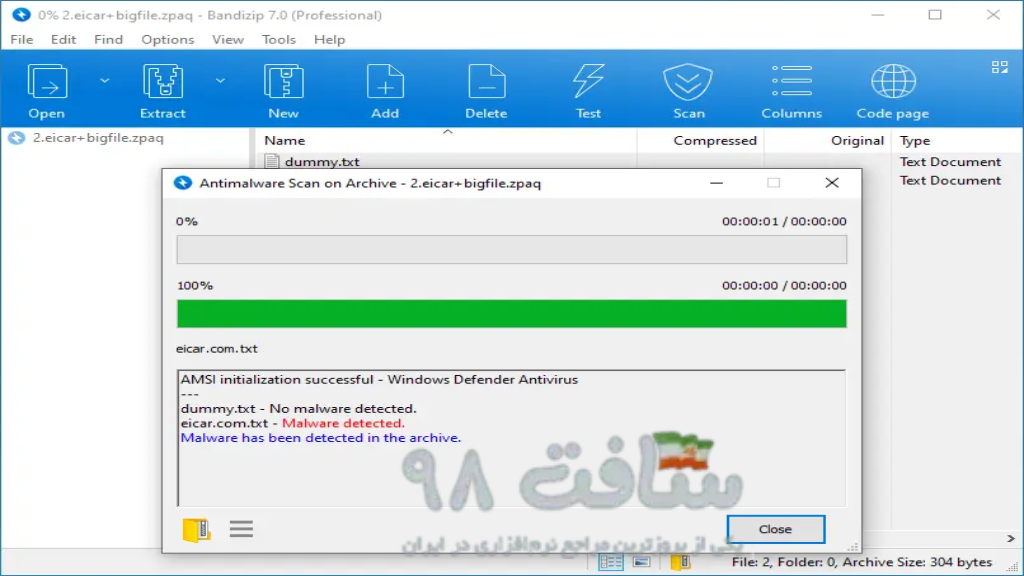Sort by the Compressed column header
Viewport: 1024px width, 576px height.
[715, 140]
